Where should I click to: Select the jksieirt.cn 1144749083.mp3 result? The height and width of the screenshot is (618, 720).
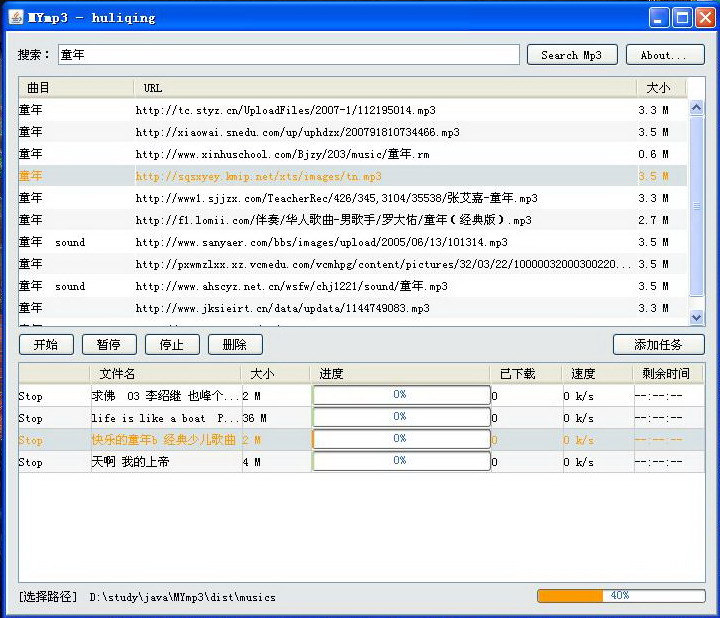pyautogui.click(x=353, y=308)
